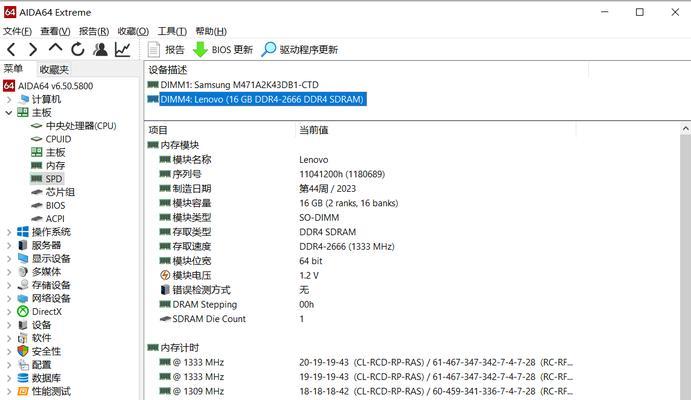Expand the 服务器 node
The height and width of the screenshot is (400, 691).
[9, 245]
